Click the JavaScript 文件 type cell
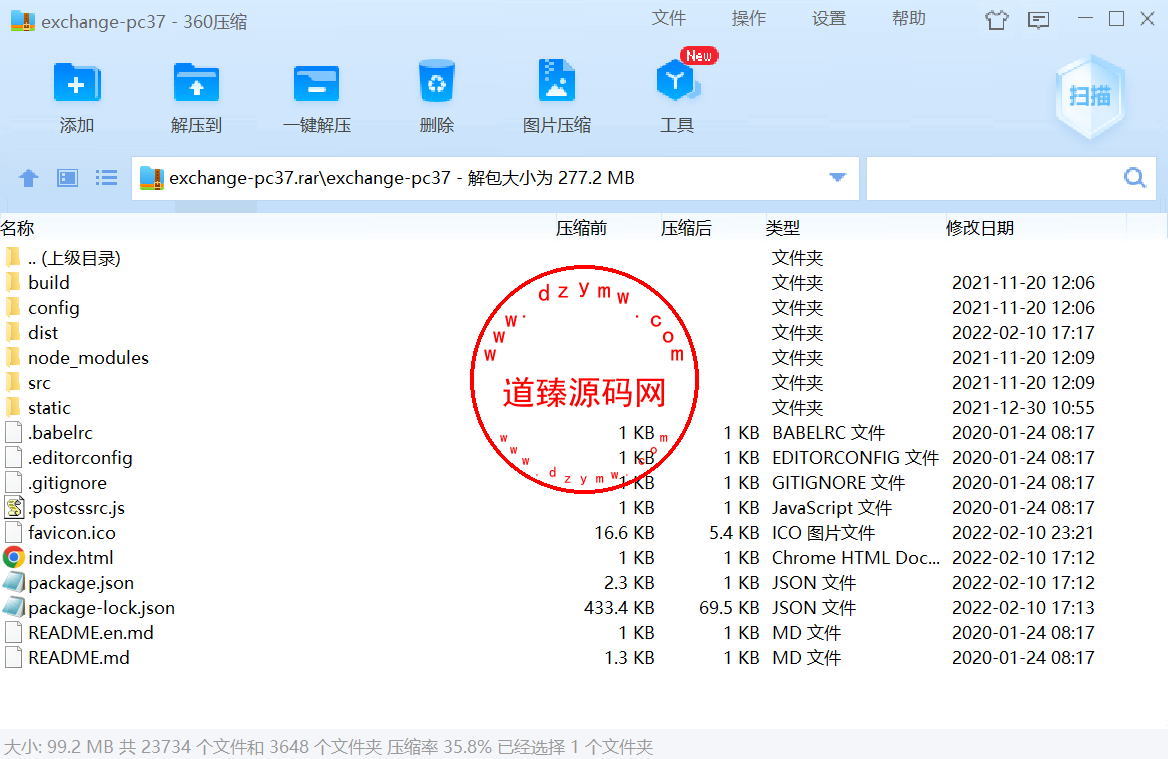This screenshot has width=1168, height=759. point(832,508)
